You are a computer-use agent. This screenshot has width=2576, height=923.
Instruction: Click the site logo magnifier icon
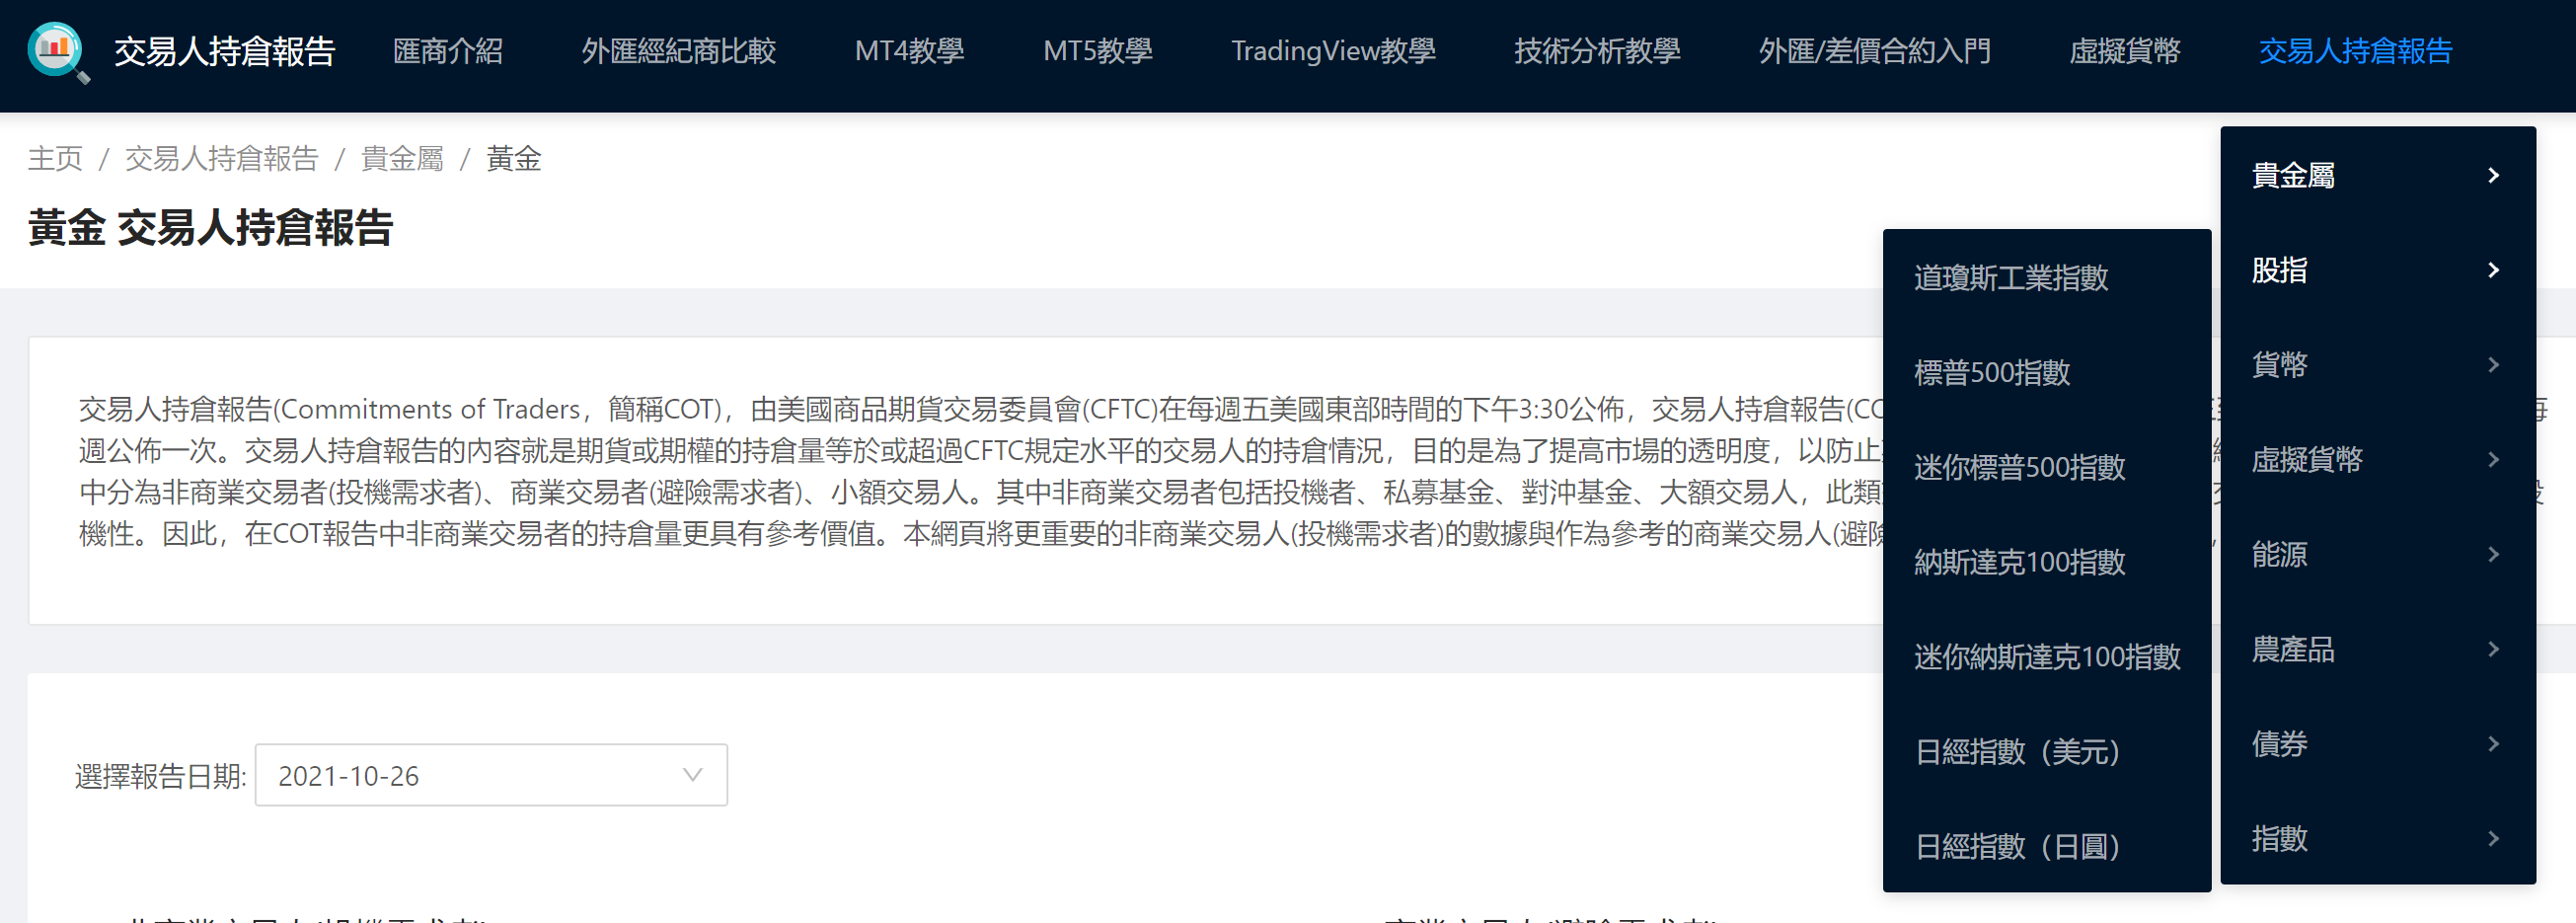58,51
